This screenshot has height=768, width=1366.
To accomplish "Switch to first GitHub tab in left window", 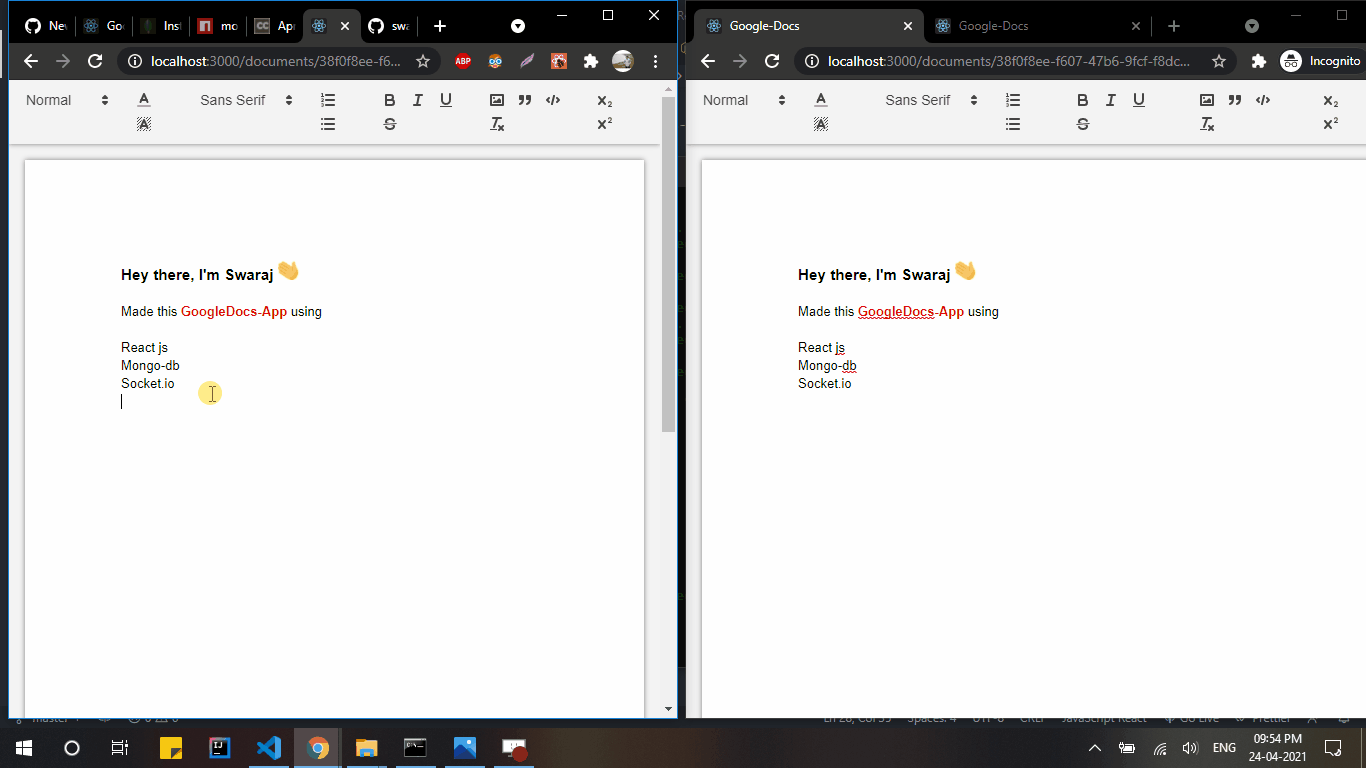I will [x=45, y=26].
